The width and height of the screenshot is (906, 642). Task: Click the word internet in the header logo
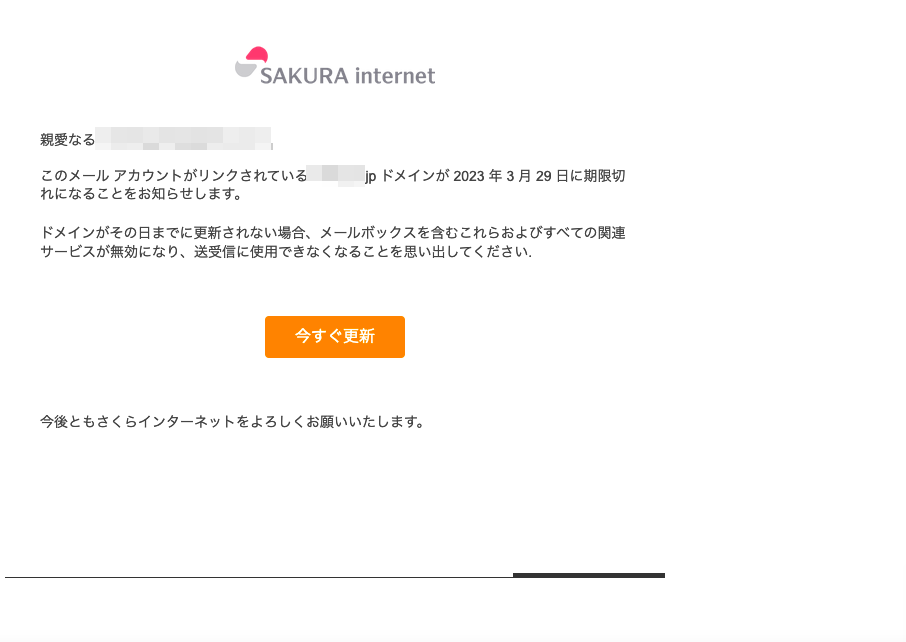(395, 76)
